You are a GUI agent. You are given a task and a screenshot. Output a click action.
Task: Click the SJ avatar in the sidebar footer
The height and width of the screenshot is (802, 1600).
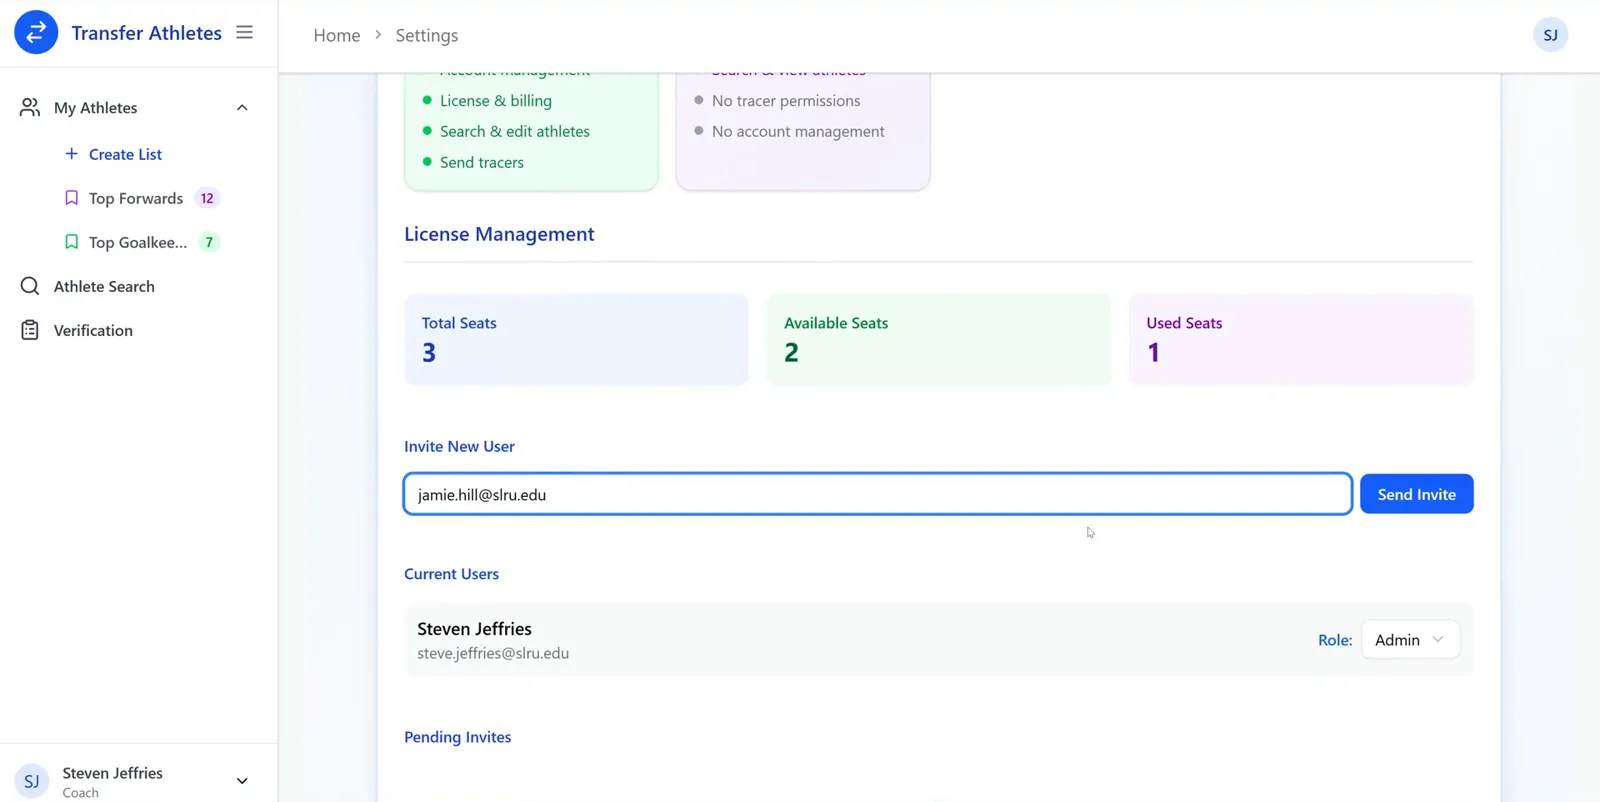pos(31,781)
